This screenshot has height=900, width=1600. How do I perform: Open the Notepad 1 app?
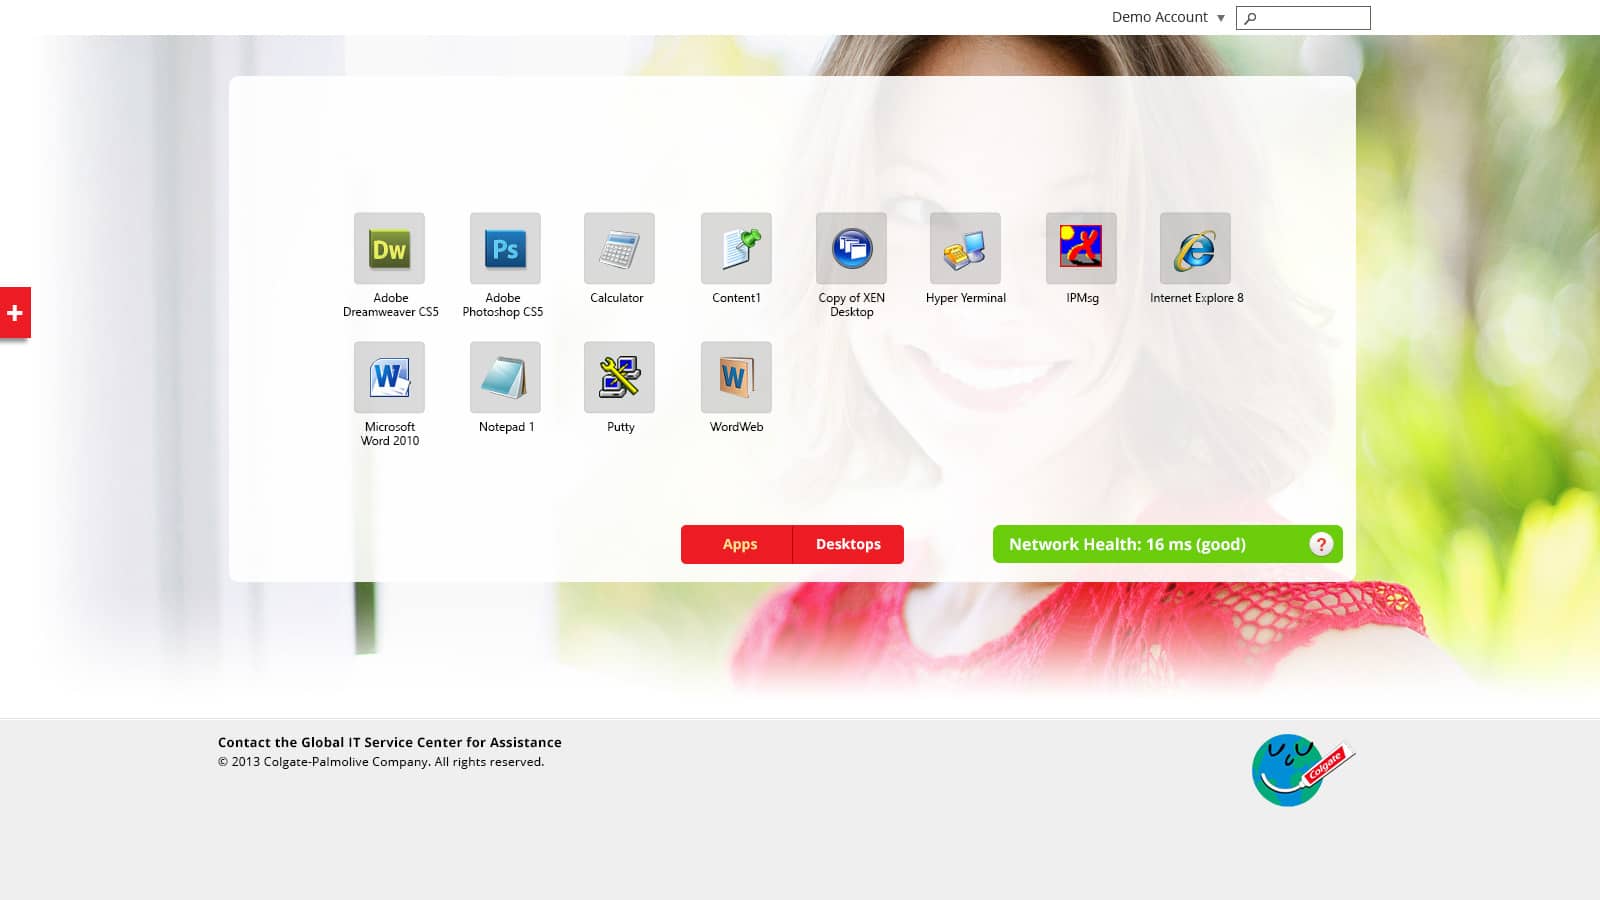click(x=505, y=377)
